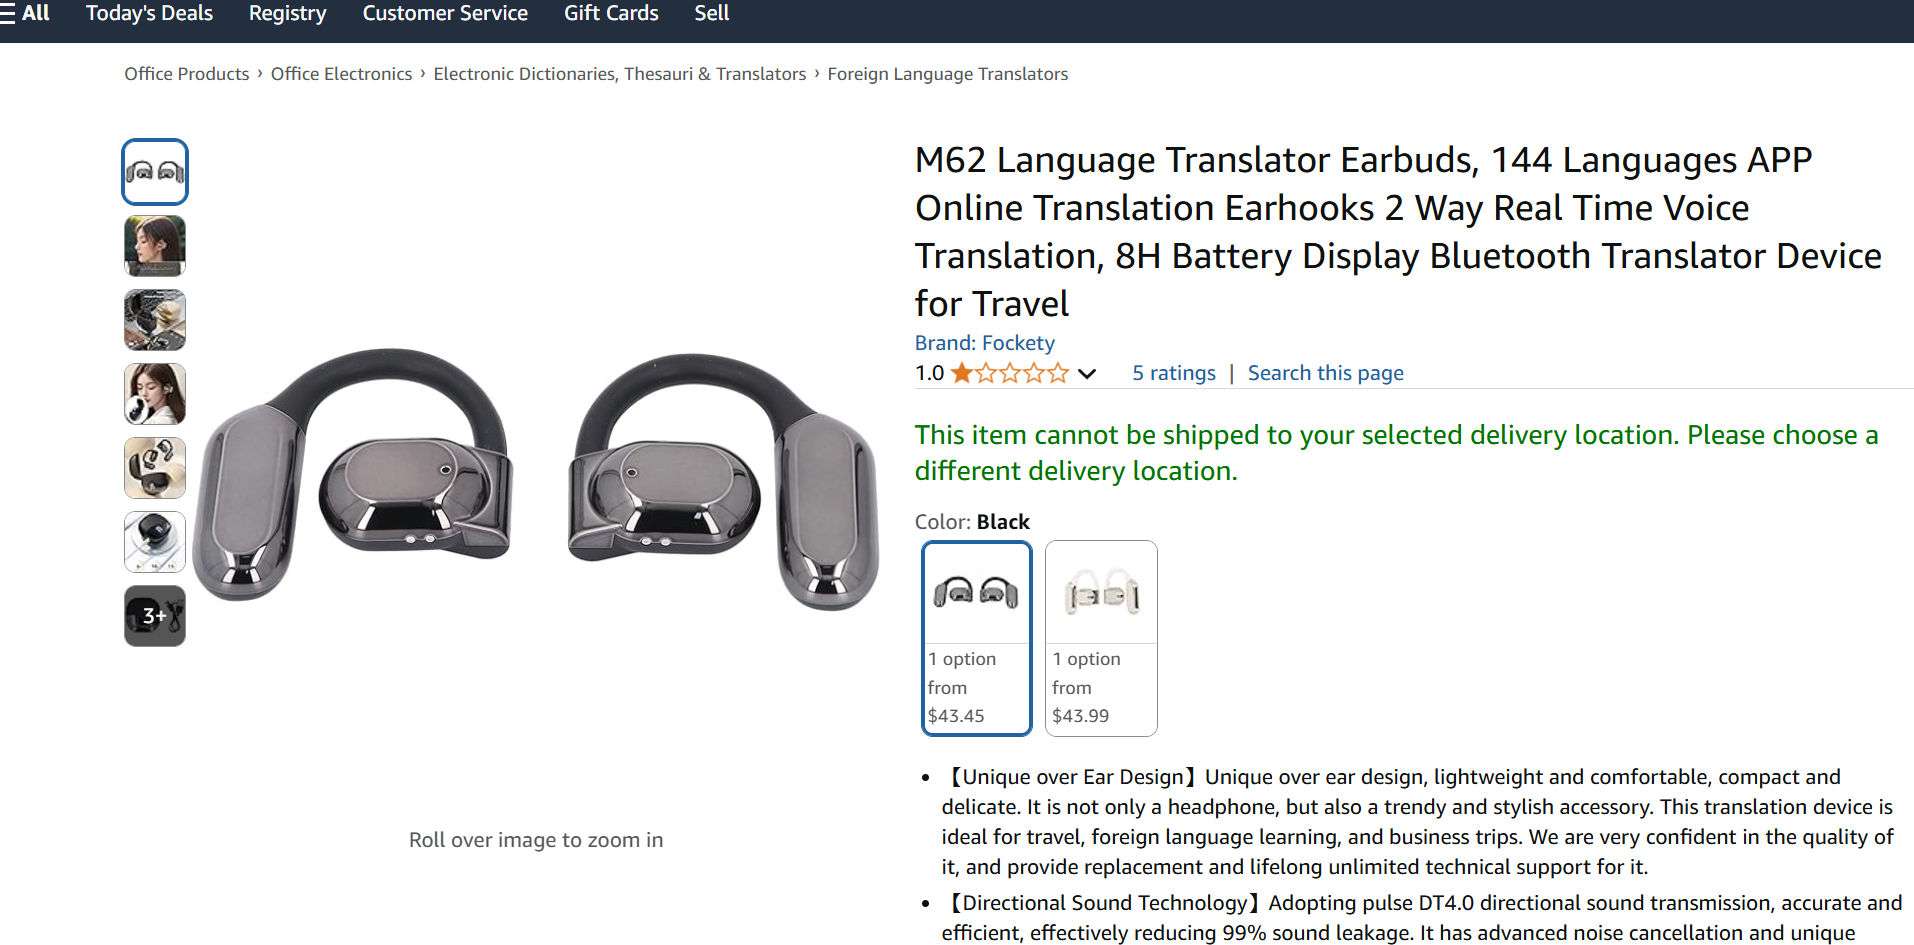Click the star rating icons
This screenshot has width=1914, height=945.
pos(1010,374)
